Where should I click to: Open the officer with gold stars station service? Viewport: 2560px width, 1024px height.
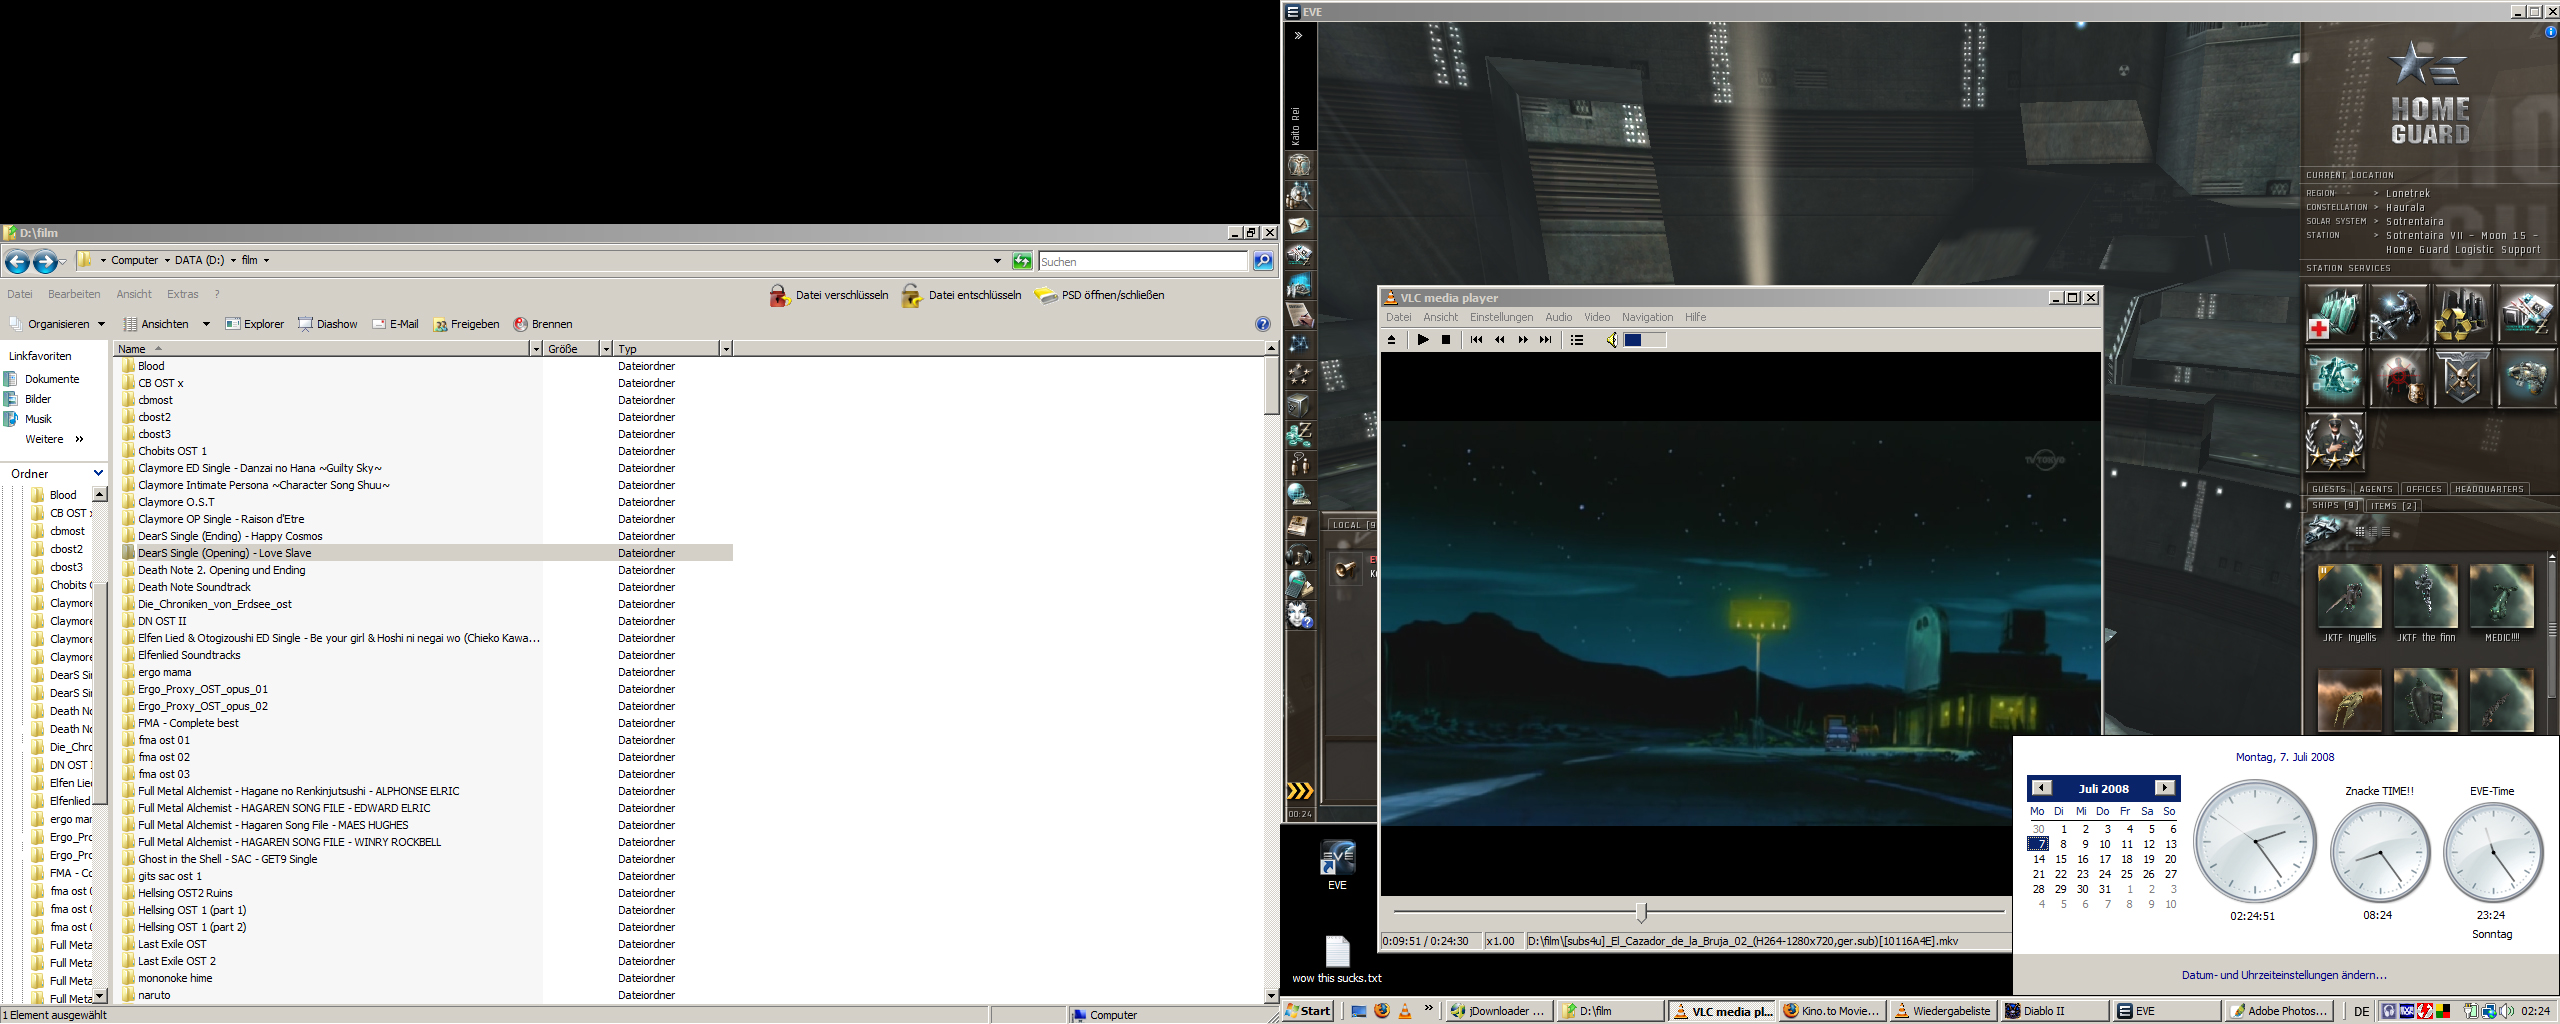pos(2335,441)
